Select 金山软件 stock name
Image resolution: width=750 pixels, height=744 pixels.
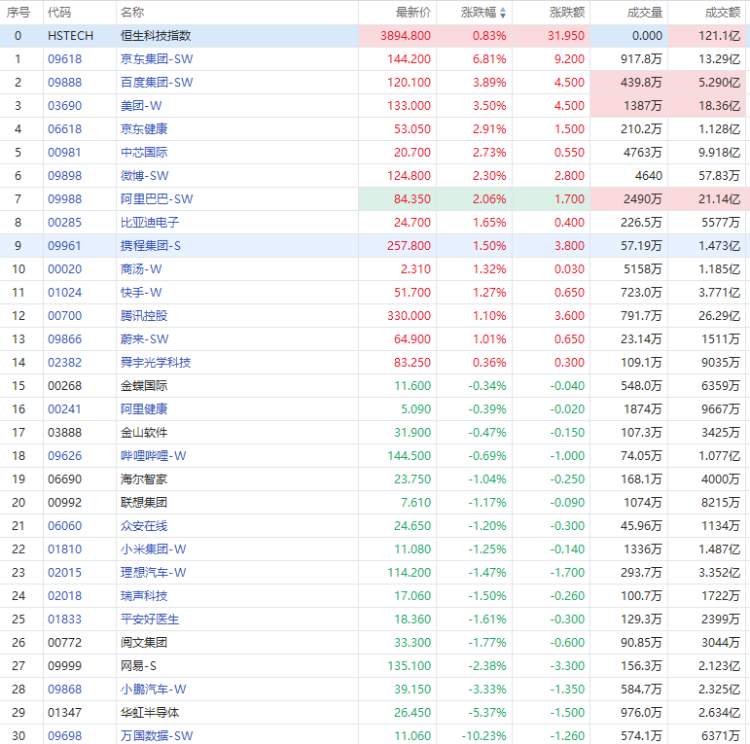[144, 433]
